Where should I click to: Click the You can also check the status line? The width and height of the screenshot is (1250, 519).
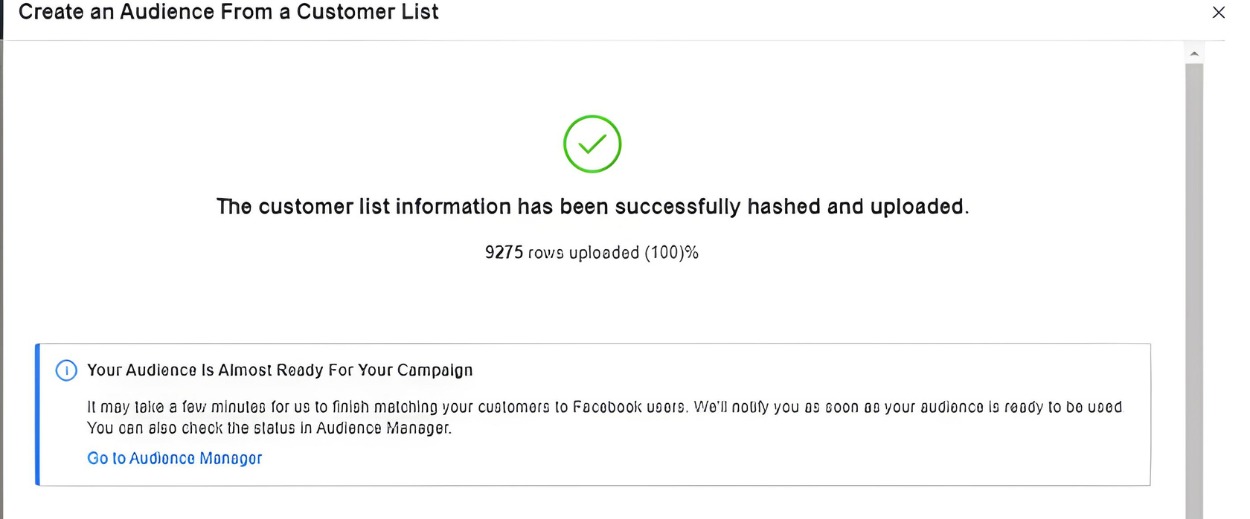point(270,429)
